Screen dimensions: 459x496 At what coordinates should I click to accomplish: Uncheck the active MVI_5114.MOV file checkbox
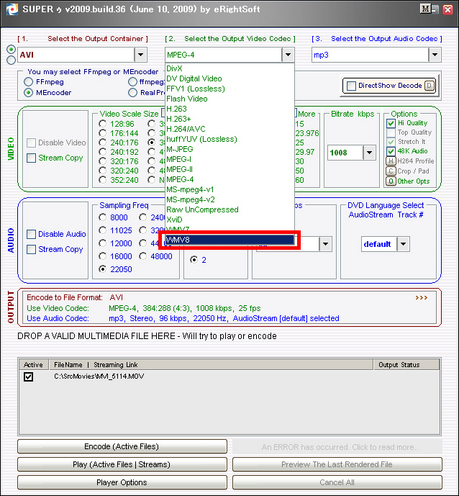(28, 377)
